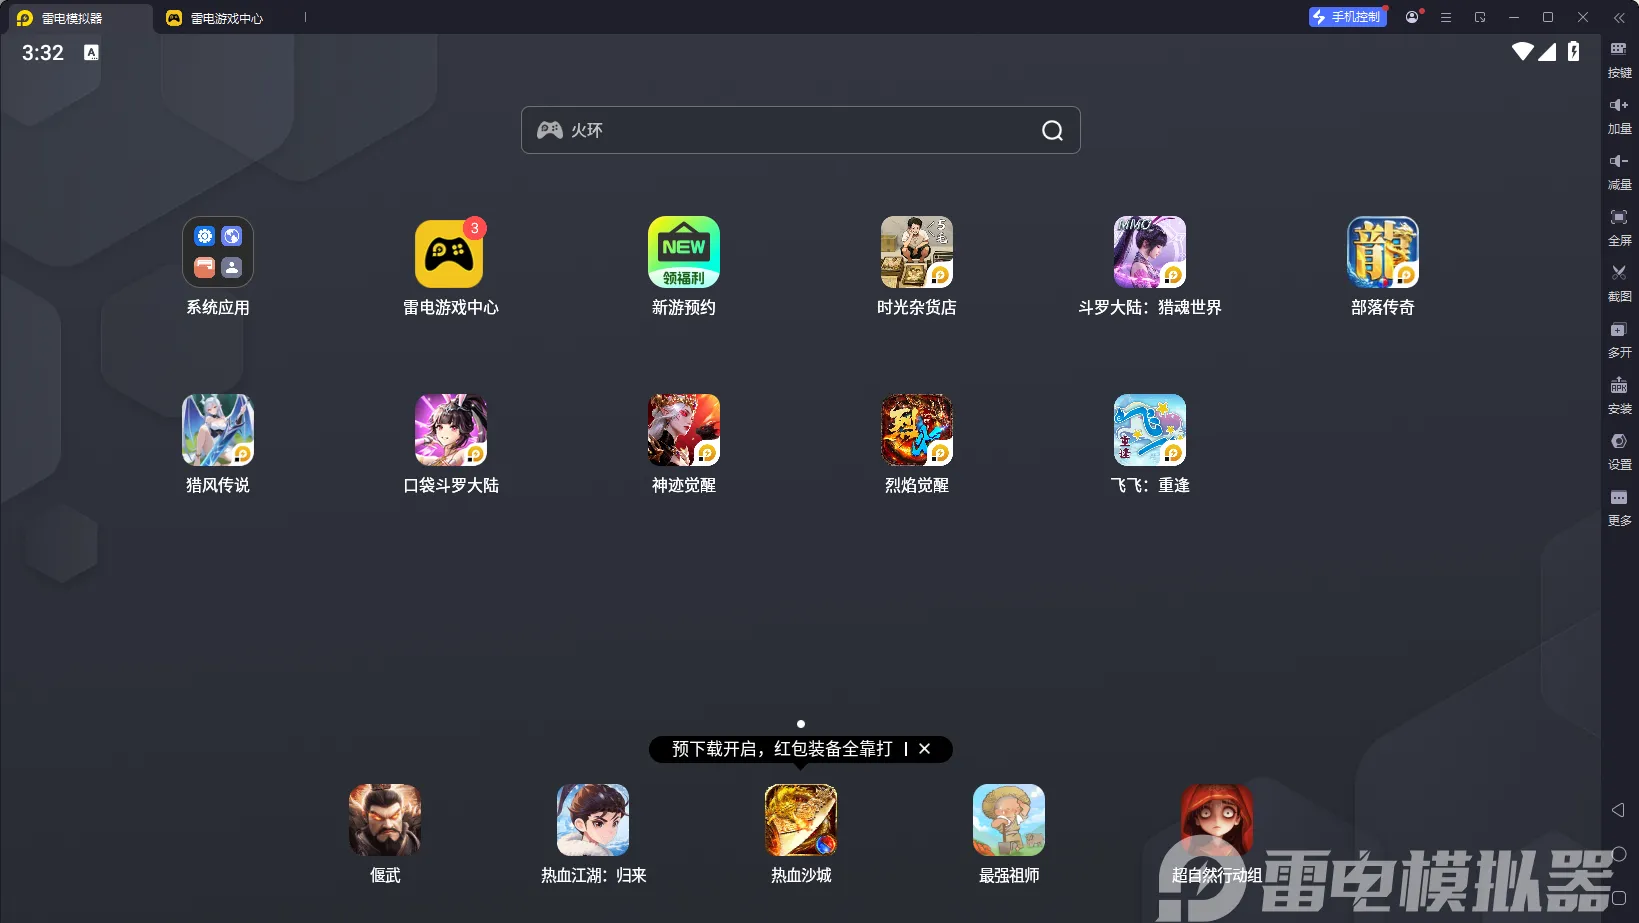Launch the 热血沙城 dock icon
The height and width of the screenshot is (923, 1639).
[x=801, y=820]
